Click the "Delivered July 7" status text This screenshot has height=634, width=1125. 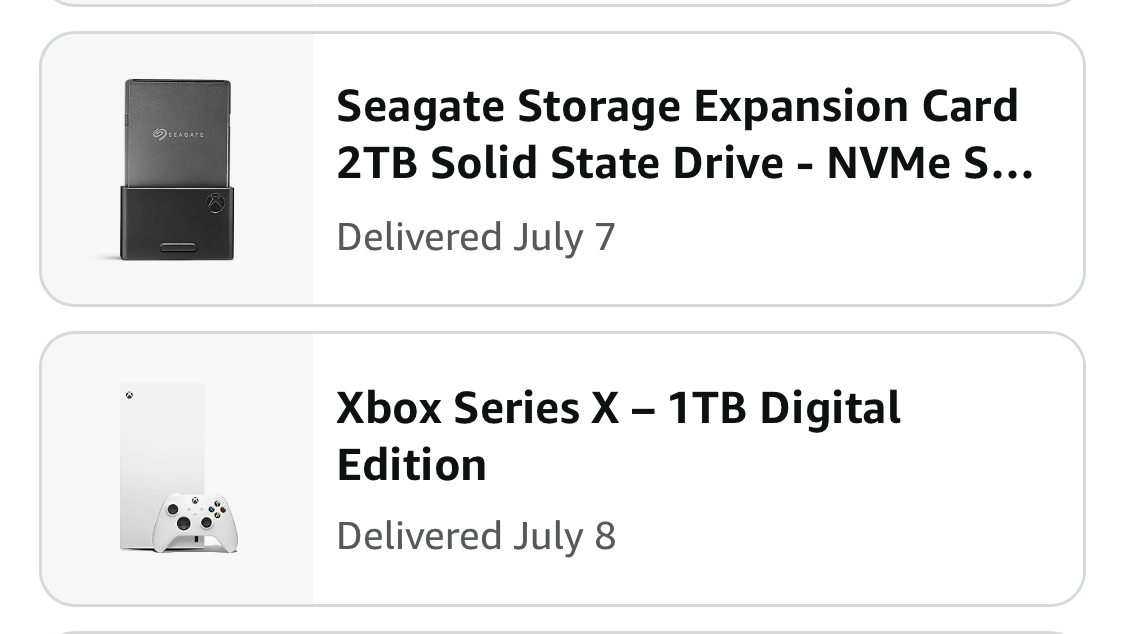click(476, 238)
